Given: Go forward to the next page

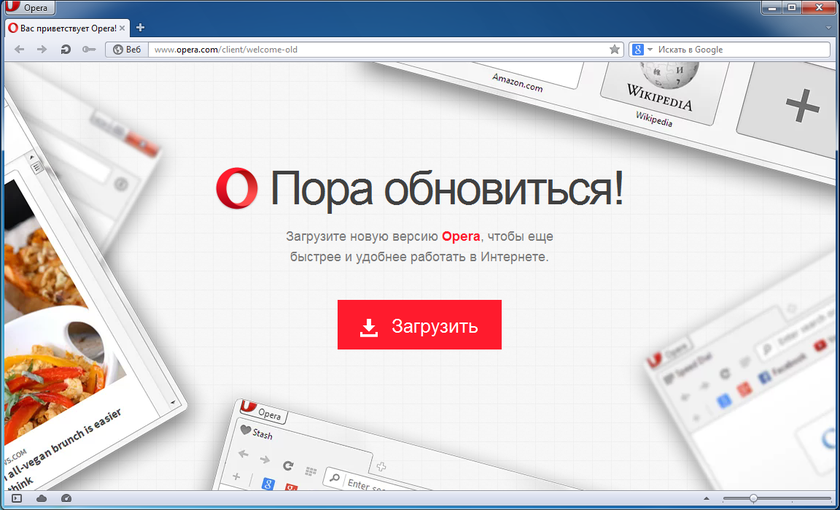Looking at the screenshot, I should [42, 49].
